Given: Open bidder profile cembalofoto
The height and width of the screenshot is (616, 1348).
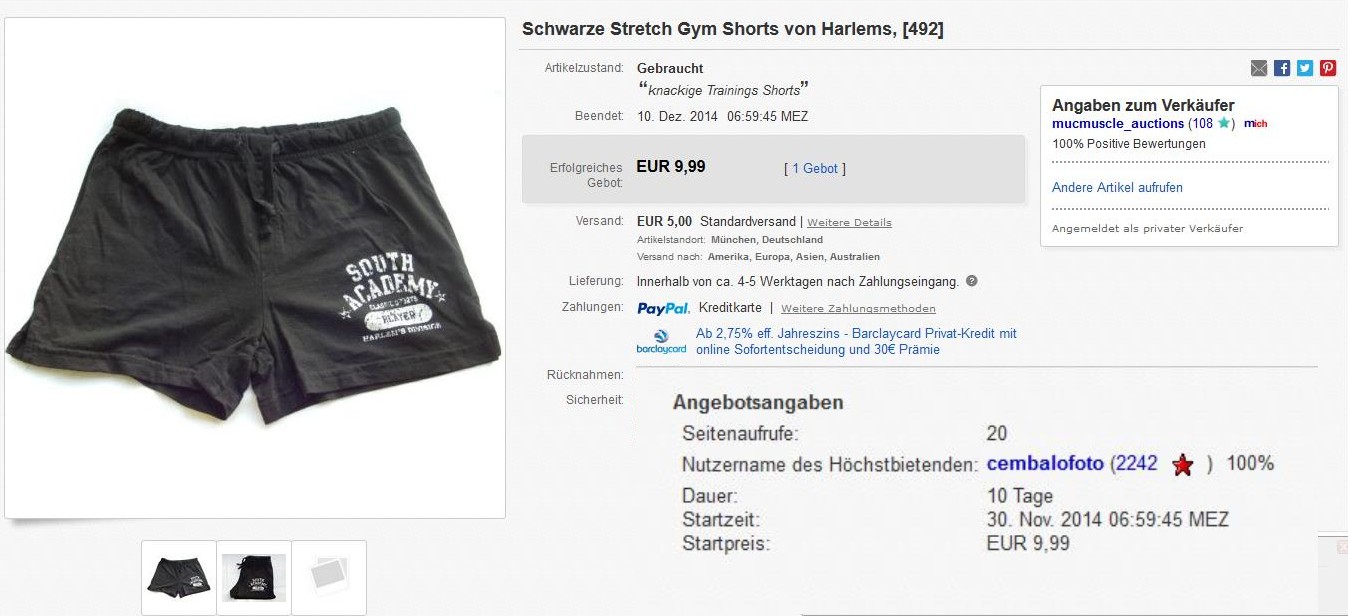Looking at the screenshot, I should click(x=1045, y=463).
